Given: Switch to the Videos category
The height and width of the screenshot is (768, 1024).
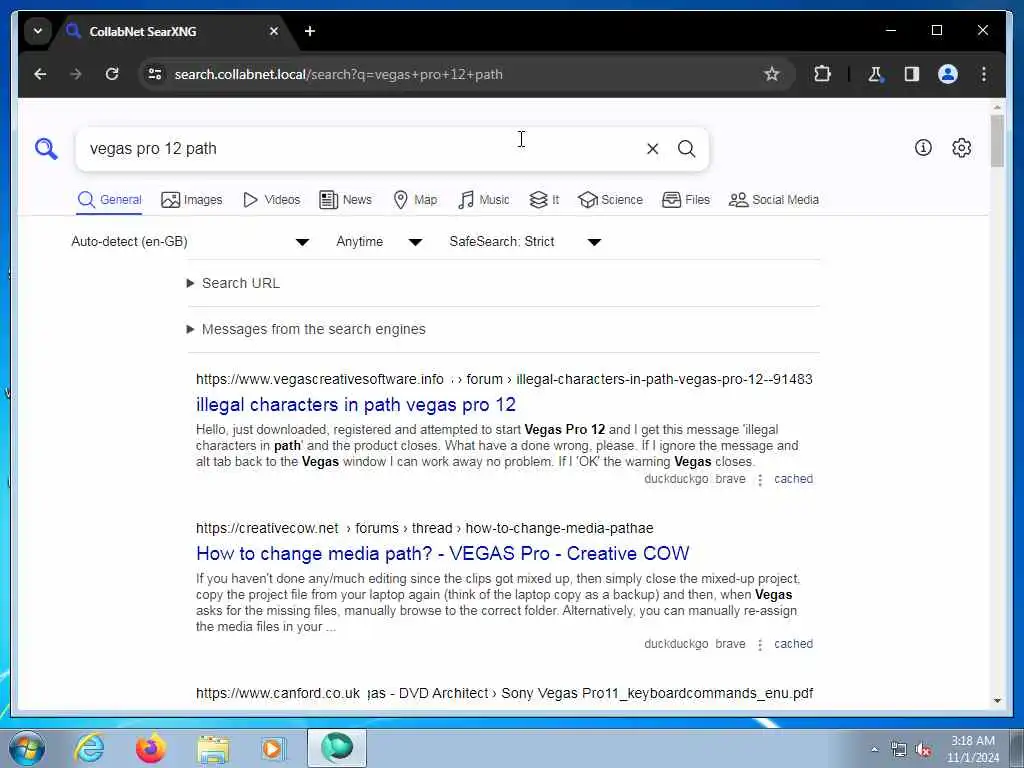Looking at the screenshot, I should pyautogui.click(x=272, y=200).
